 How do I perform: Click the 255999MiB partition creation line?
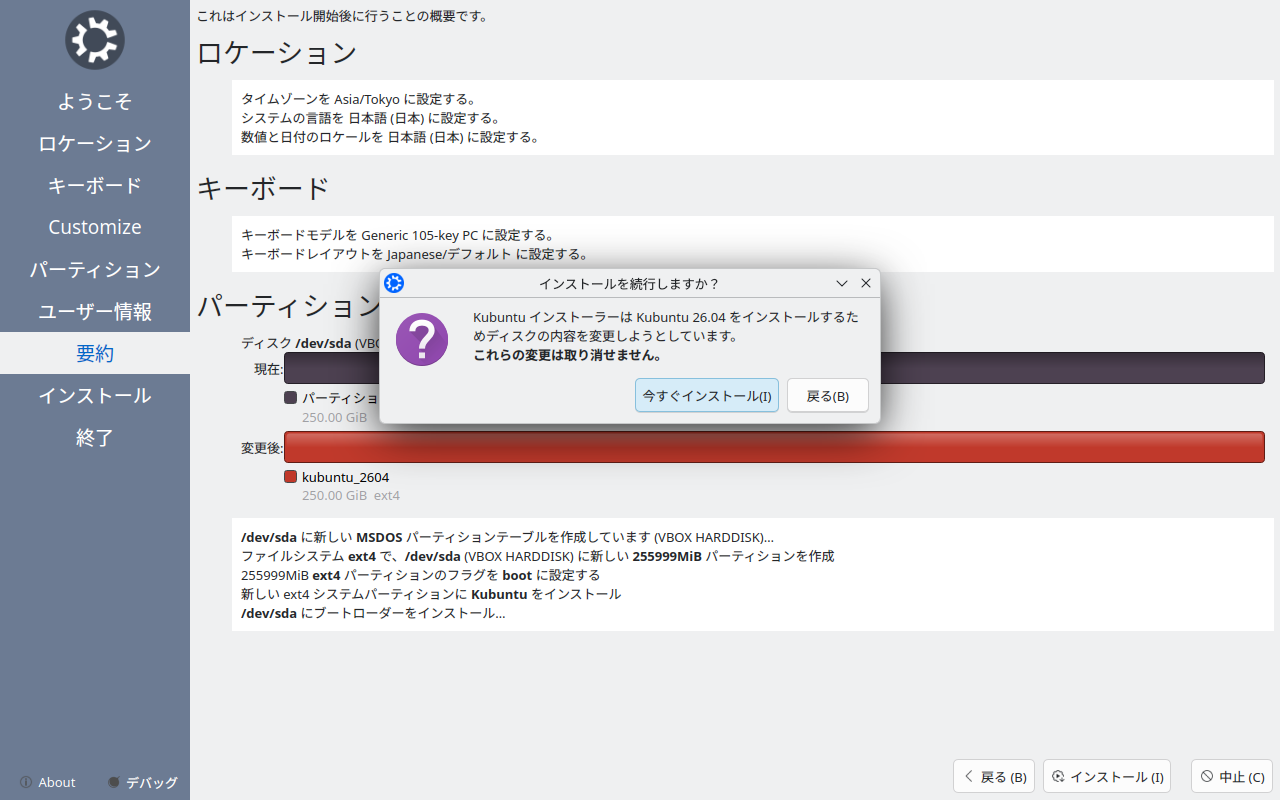point(538,556)
